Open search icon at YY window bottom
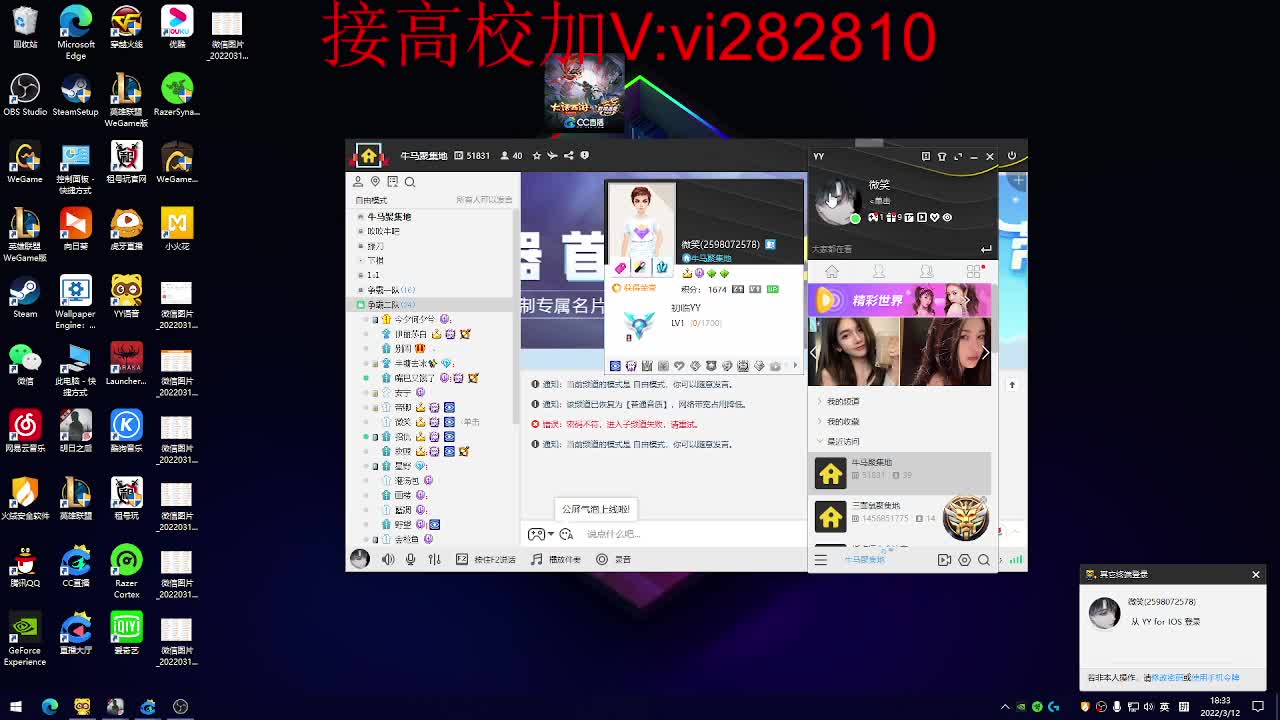 pos(984,560)
